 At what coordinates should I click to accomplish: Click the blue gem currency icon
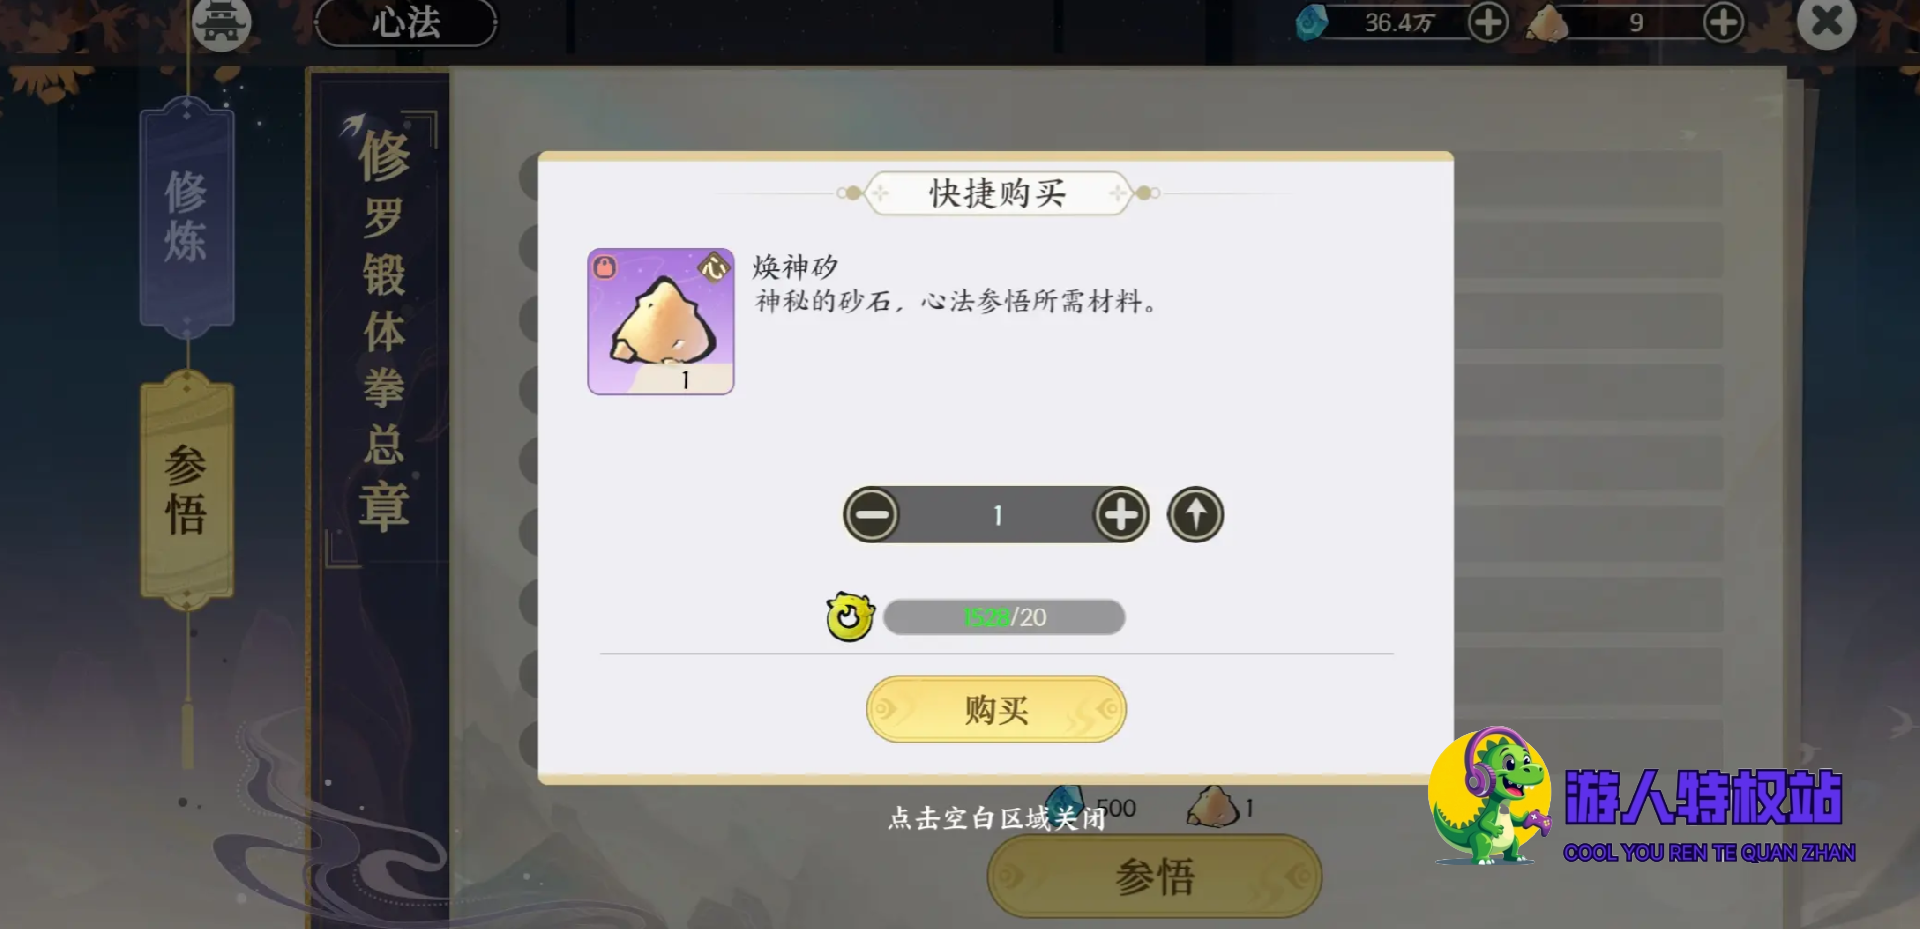pyautogui.click(x=1312, y=22)
